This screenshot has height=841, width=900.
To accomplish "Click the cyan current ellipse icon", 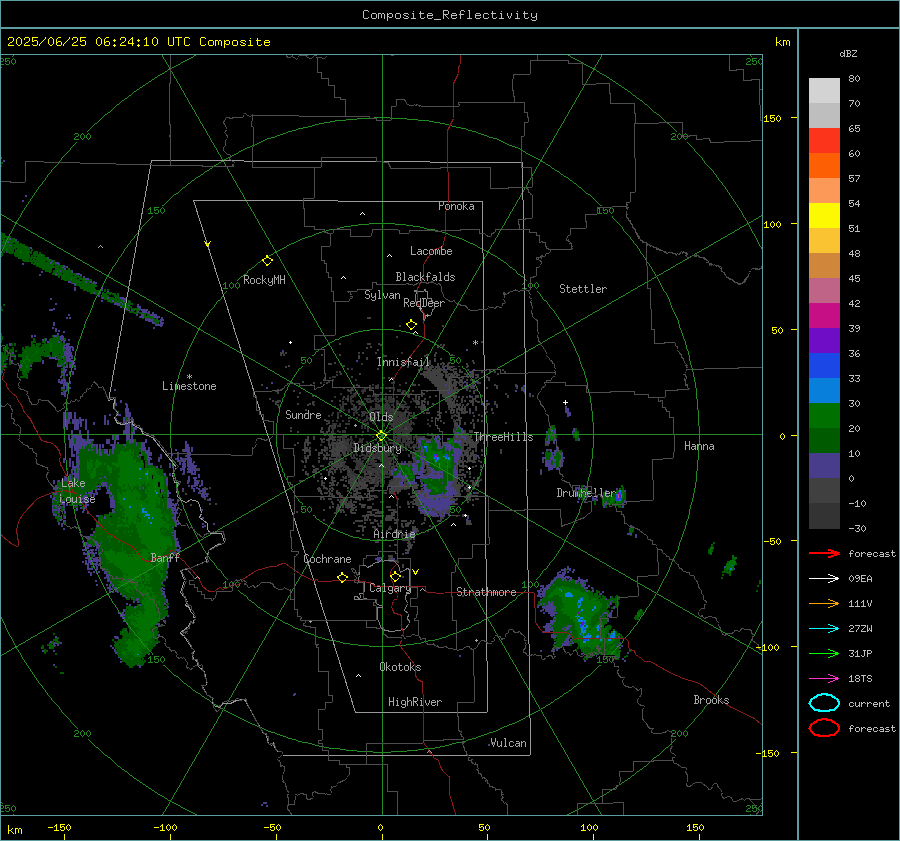I will click(x=824, y=703).
